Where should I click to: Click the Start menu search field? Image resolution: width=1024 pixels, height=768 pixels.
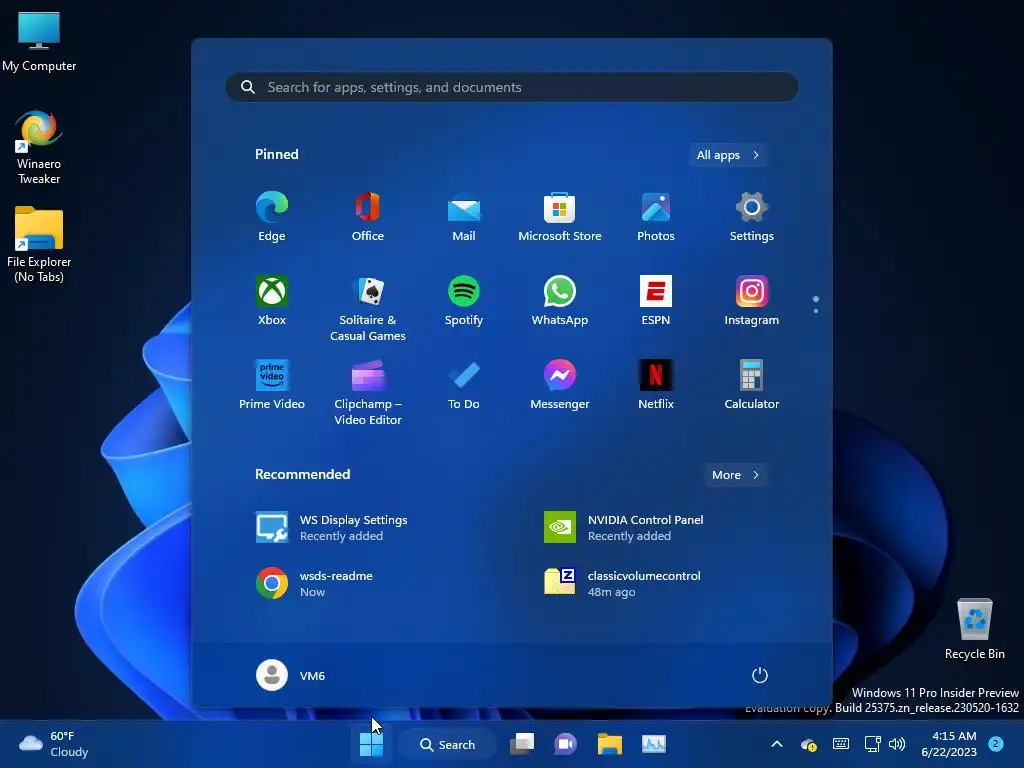pos(512,87)
